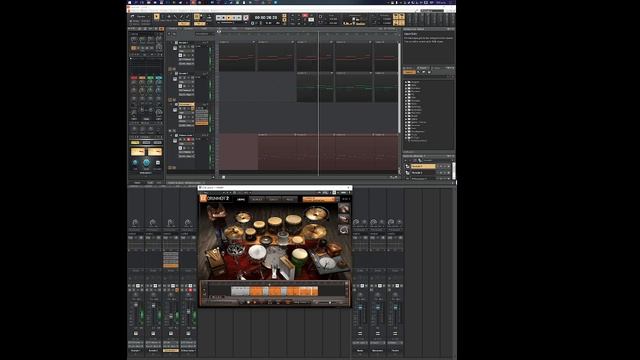640x360 pixels.
Task: Hit the large crash cymbal at upper right
Action: click(316, 213)
